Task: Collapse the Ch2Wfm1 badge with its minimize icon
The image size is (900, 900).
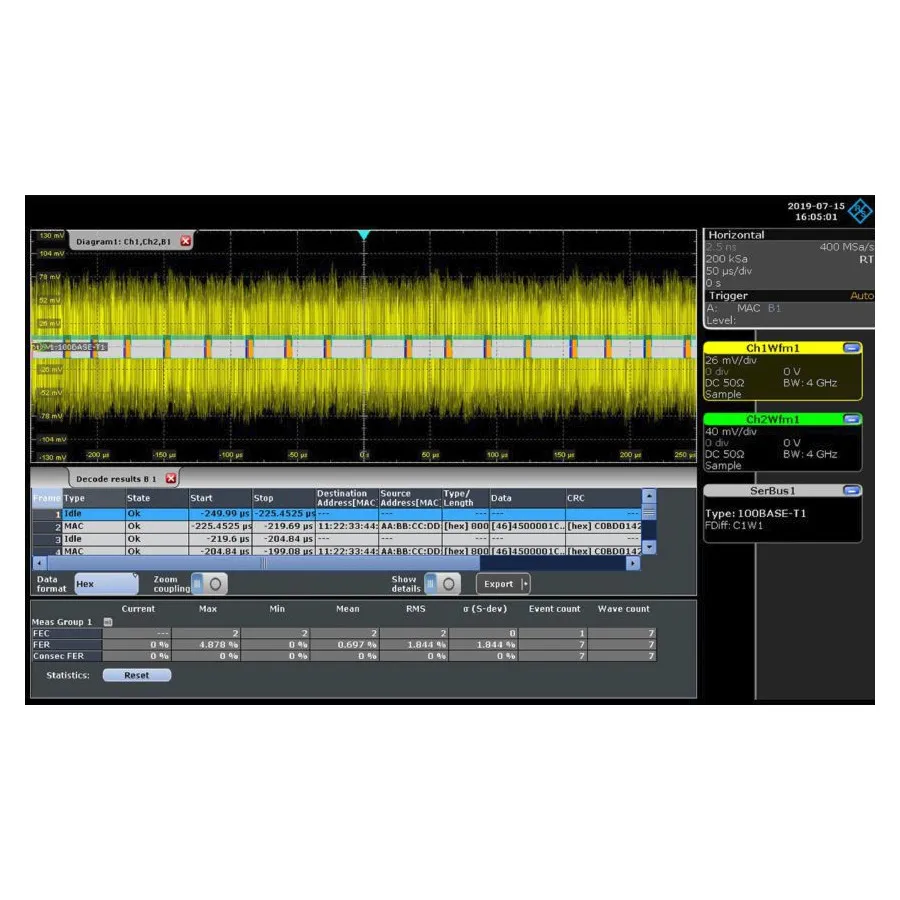Action: [851, 418]
